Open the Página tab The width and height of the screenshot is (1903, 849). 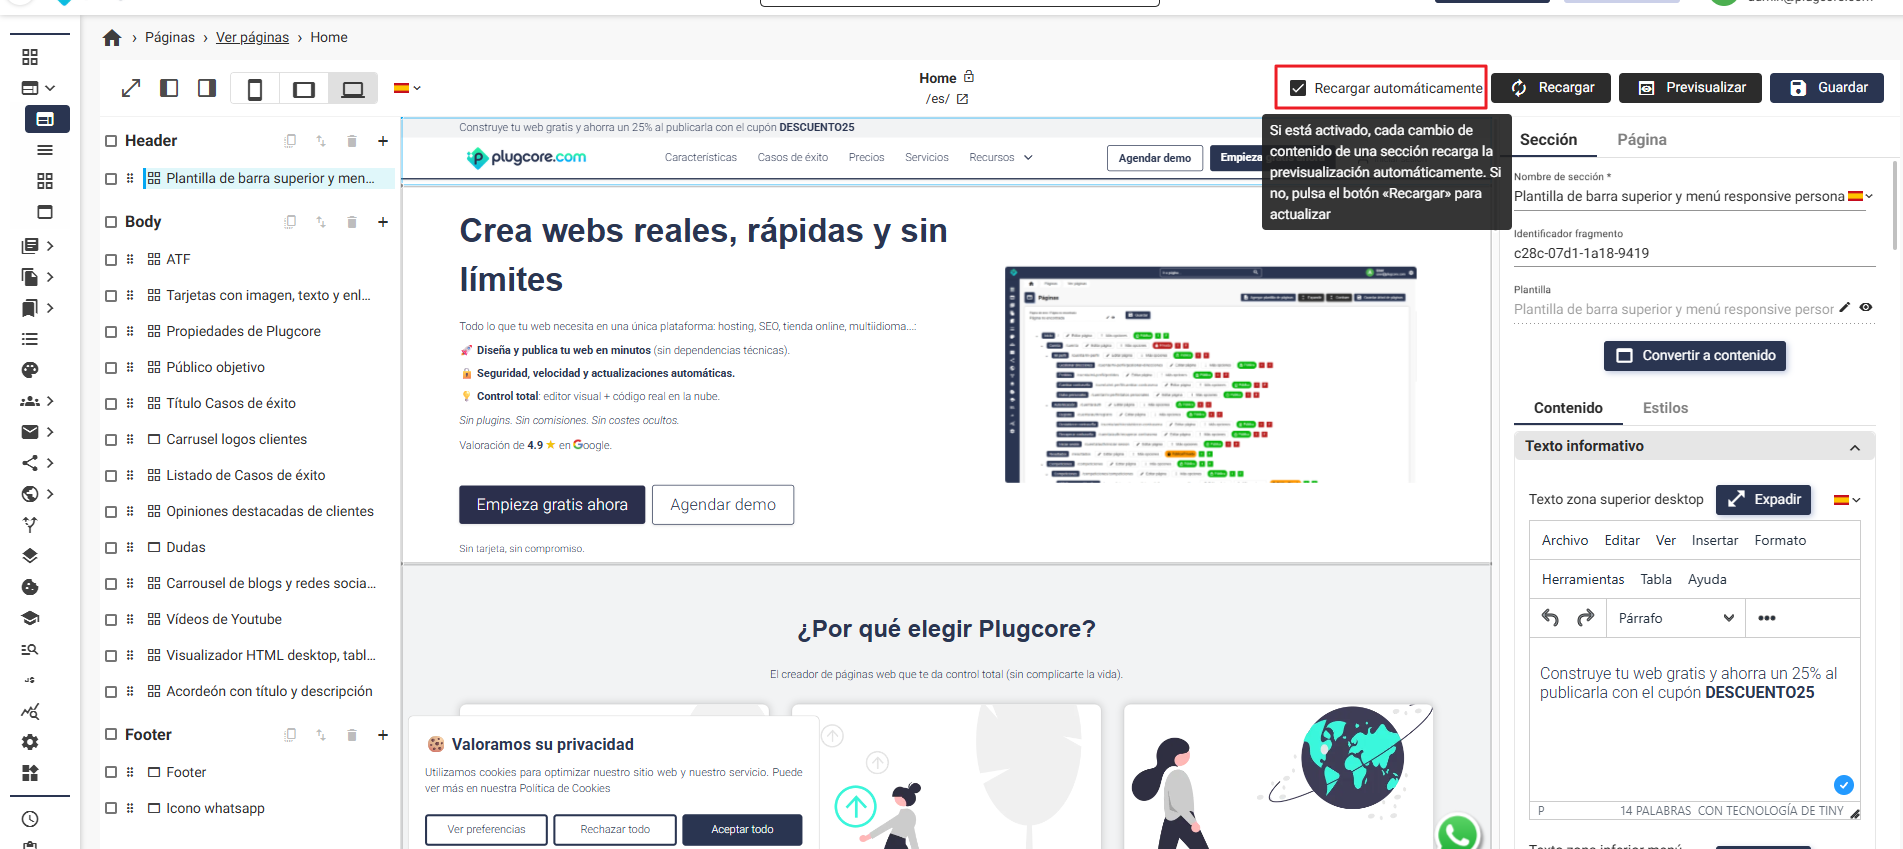[1641, 140]
